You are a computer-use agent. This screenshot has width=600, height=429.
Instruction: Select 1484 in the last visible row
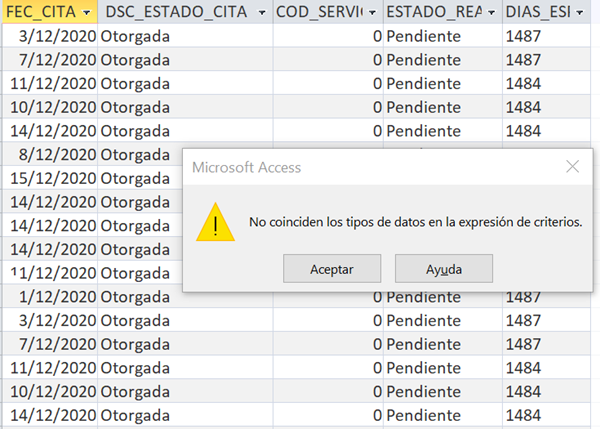click(x=524, y=415)
